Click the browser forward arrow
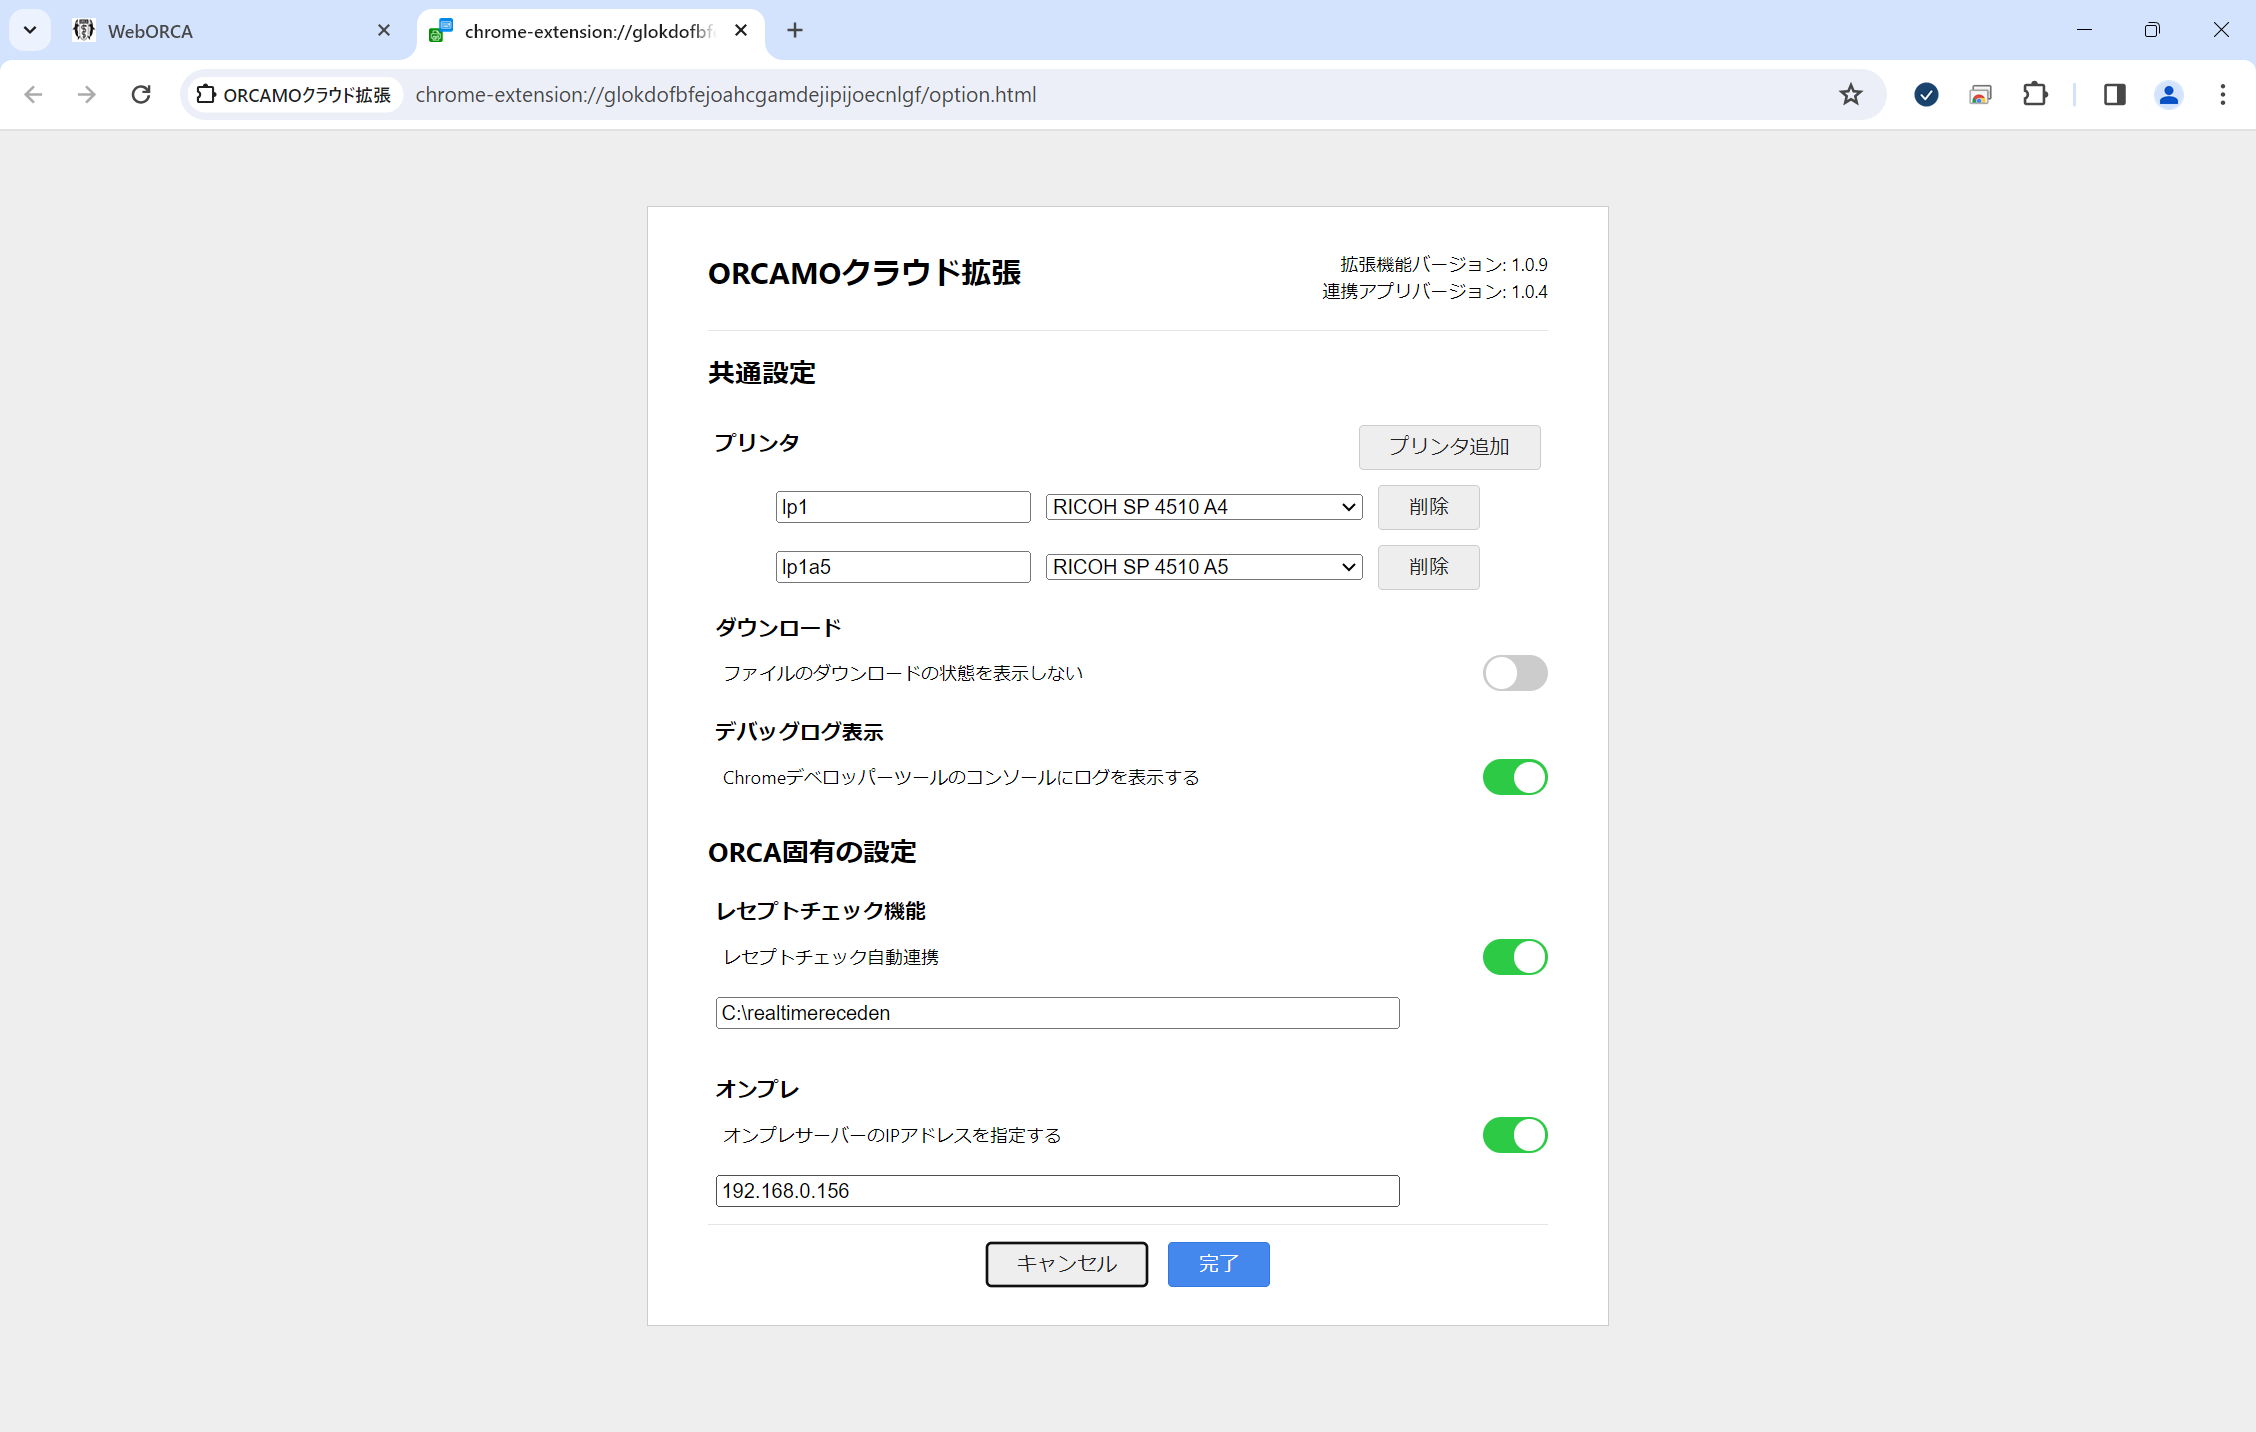The image size is (2256, 1432). (x=87, y=94)
